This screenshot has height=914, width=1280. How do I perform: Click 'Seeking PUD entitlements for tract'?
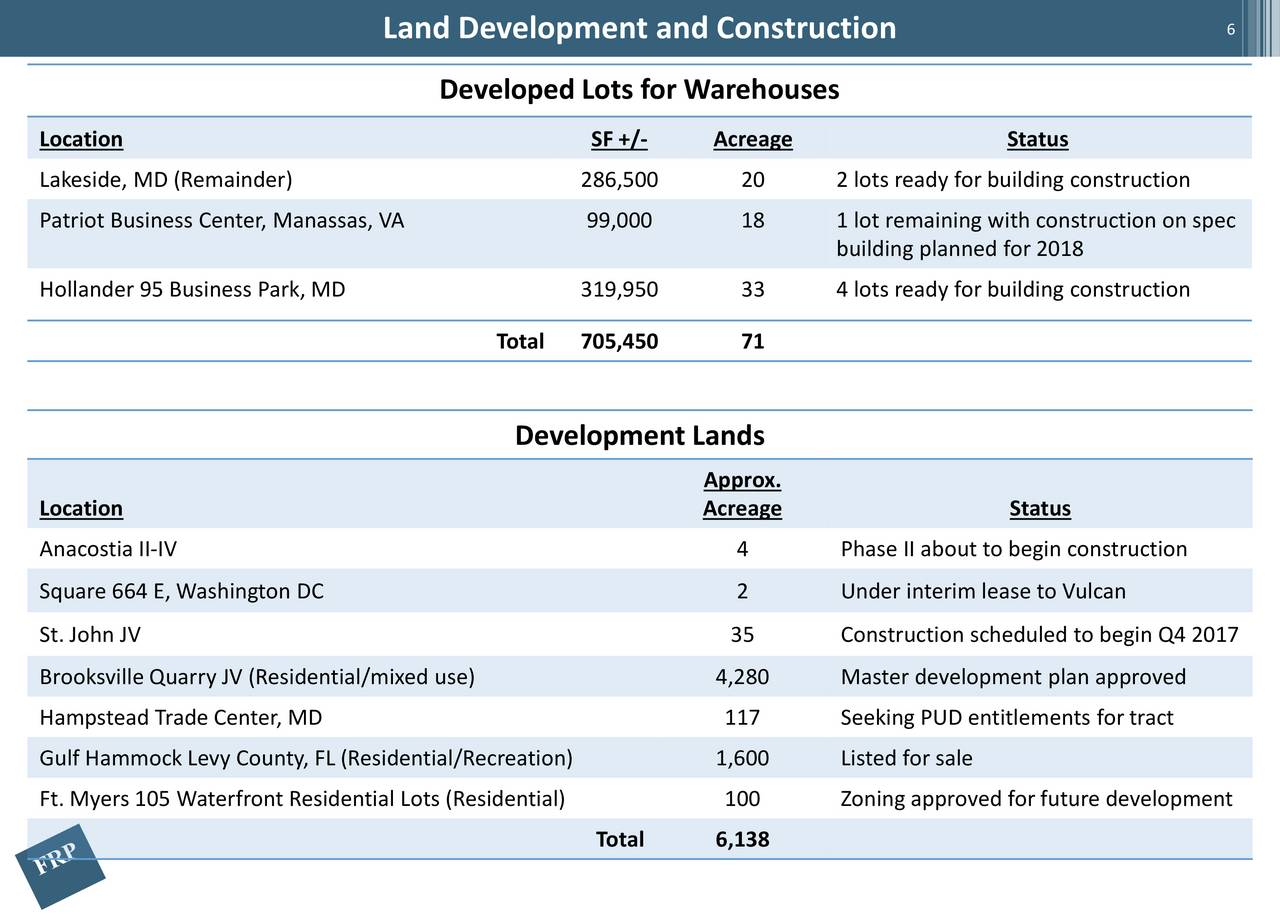click(1007, 718)
